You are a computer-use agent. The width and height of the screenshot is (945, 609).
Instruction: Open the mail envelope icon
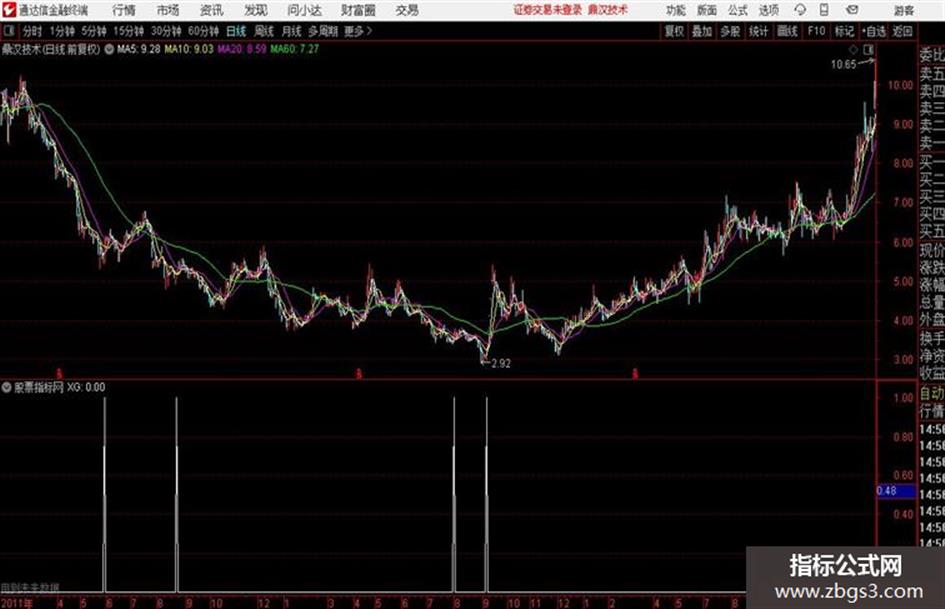pyautogui.click(x=852, y=10)
